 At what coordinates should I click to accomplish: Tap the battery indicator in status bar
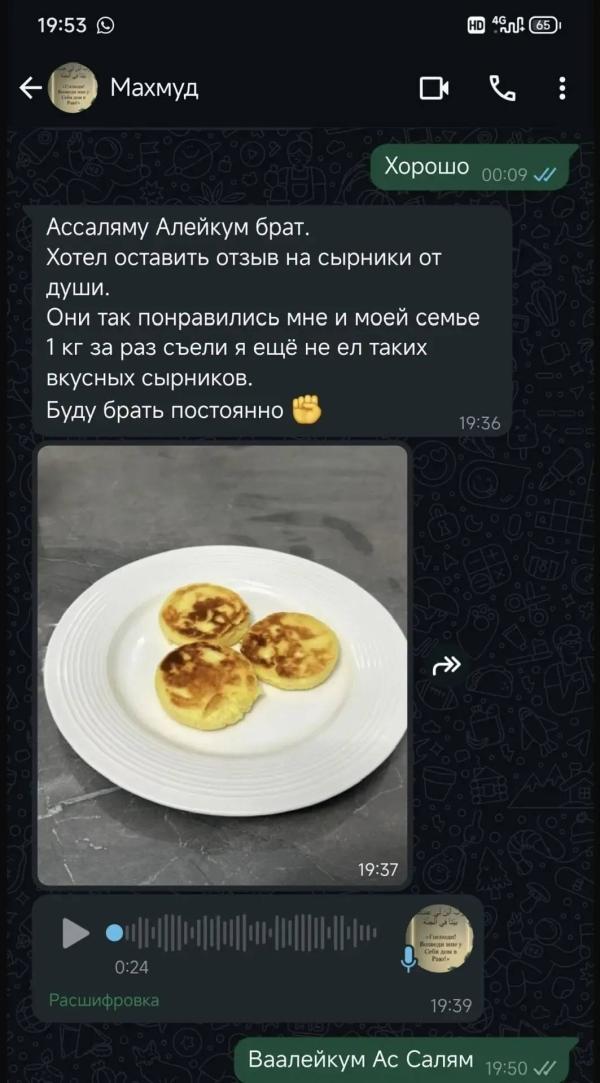click(x=545, y=26)
